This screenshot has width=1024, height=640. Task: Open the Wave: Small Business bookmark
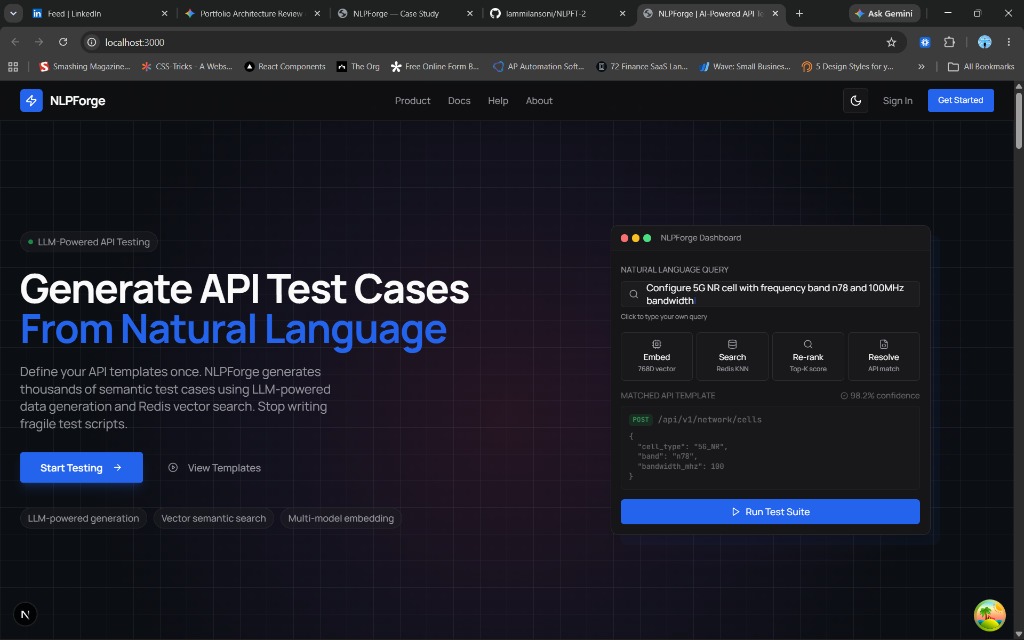click(744, 67)
